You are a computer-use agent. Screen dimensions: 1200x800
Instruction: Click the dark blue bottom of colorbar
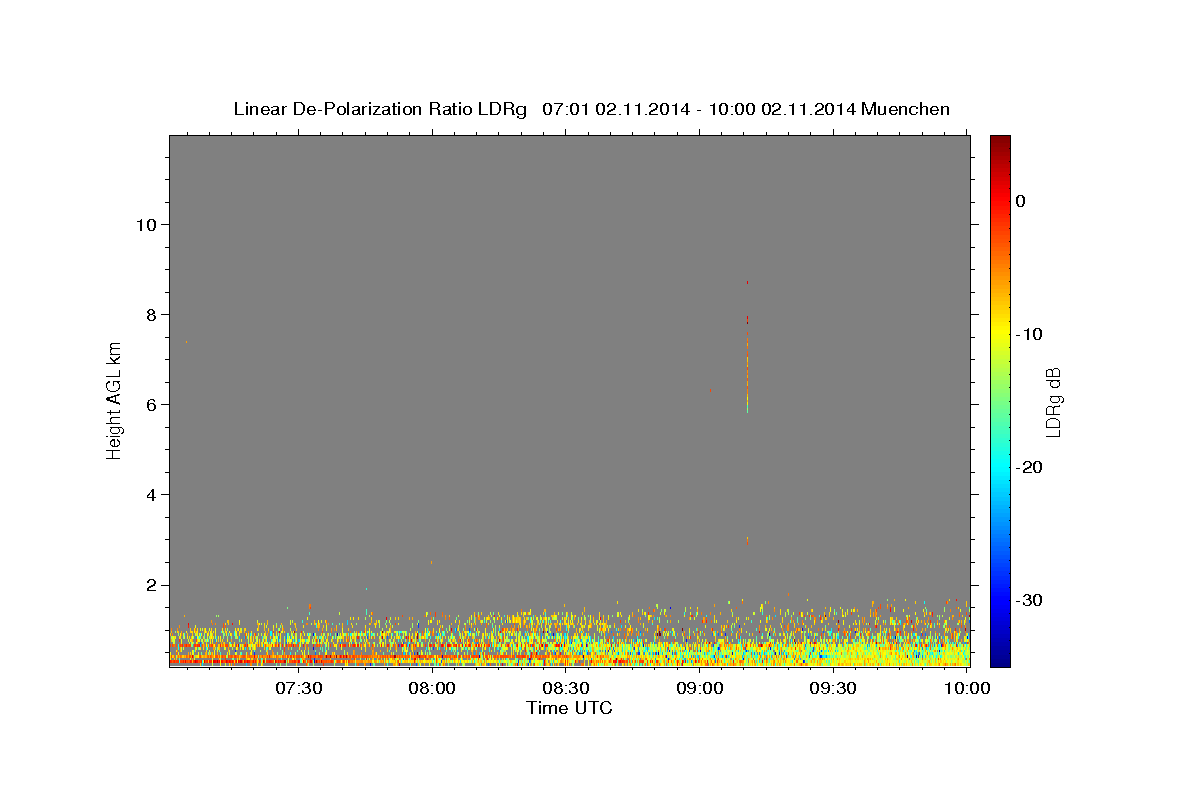[1000, 658]
